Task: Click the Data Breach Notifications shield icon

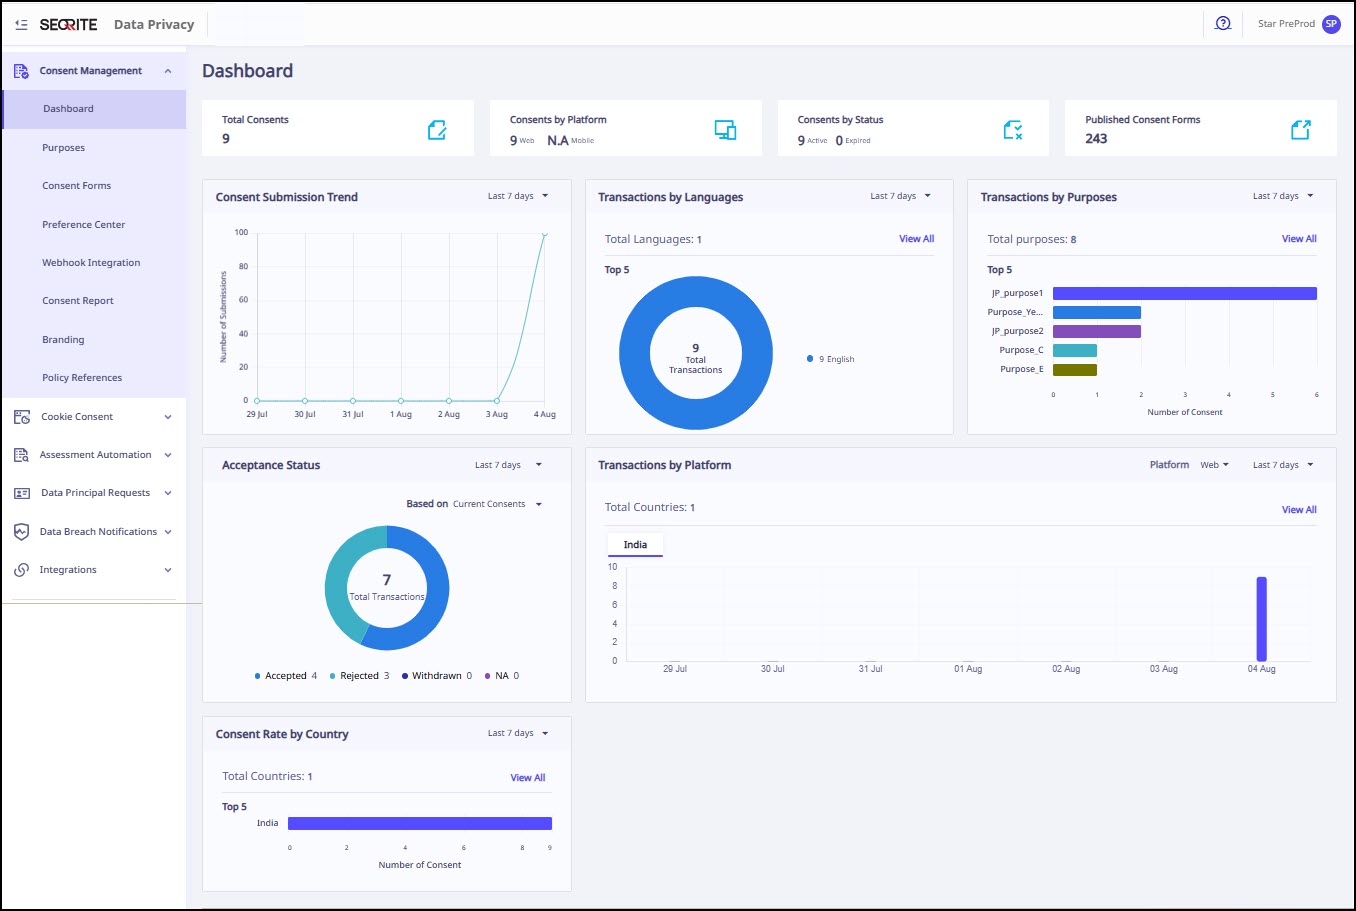Action: point(22,532)
